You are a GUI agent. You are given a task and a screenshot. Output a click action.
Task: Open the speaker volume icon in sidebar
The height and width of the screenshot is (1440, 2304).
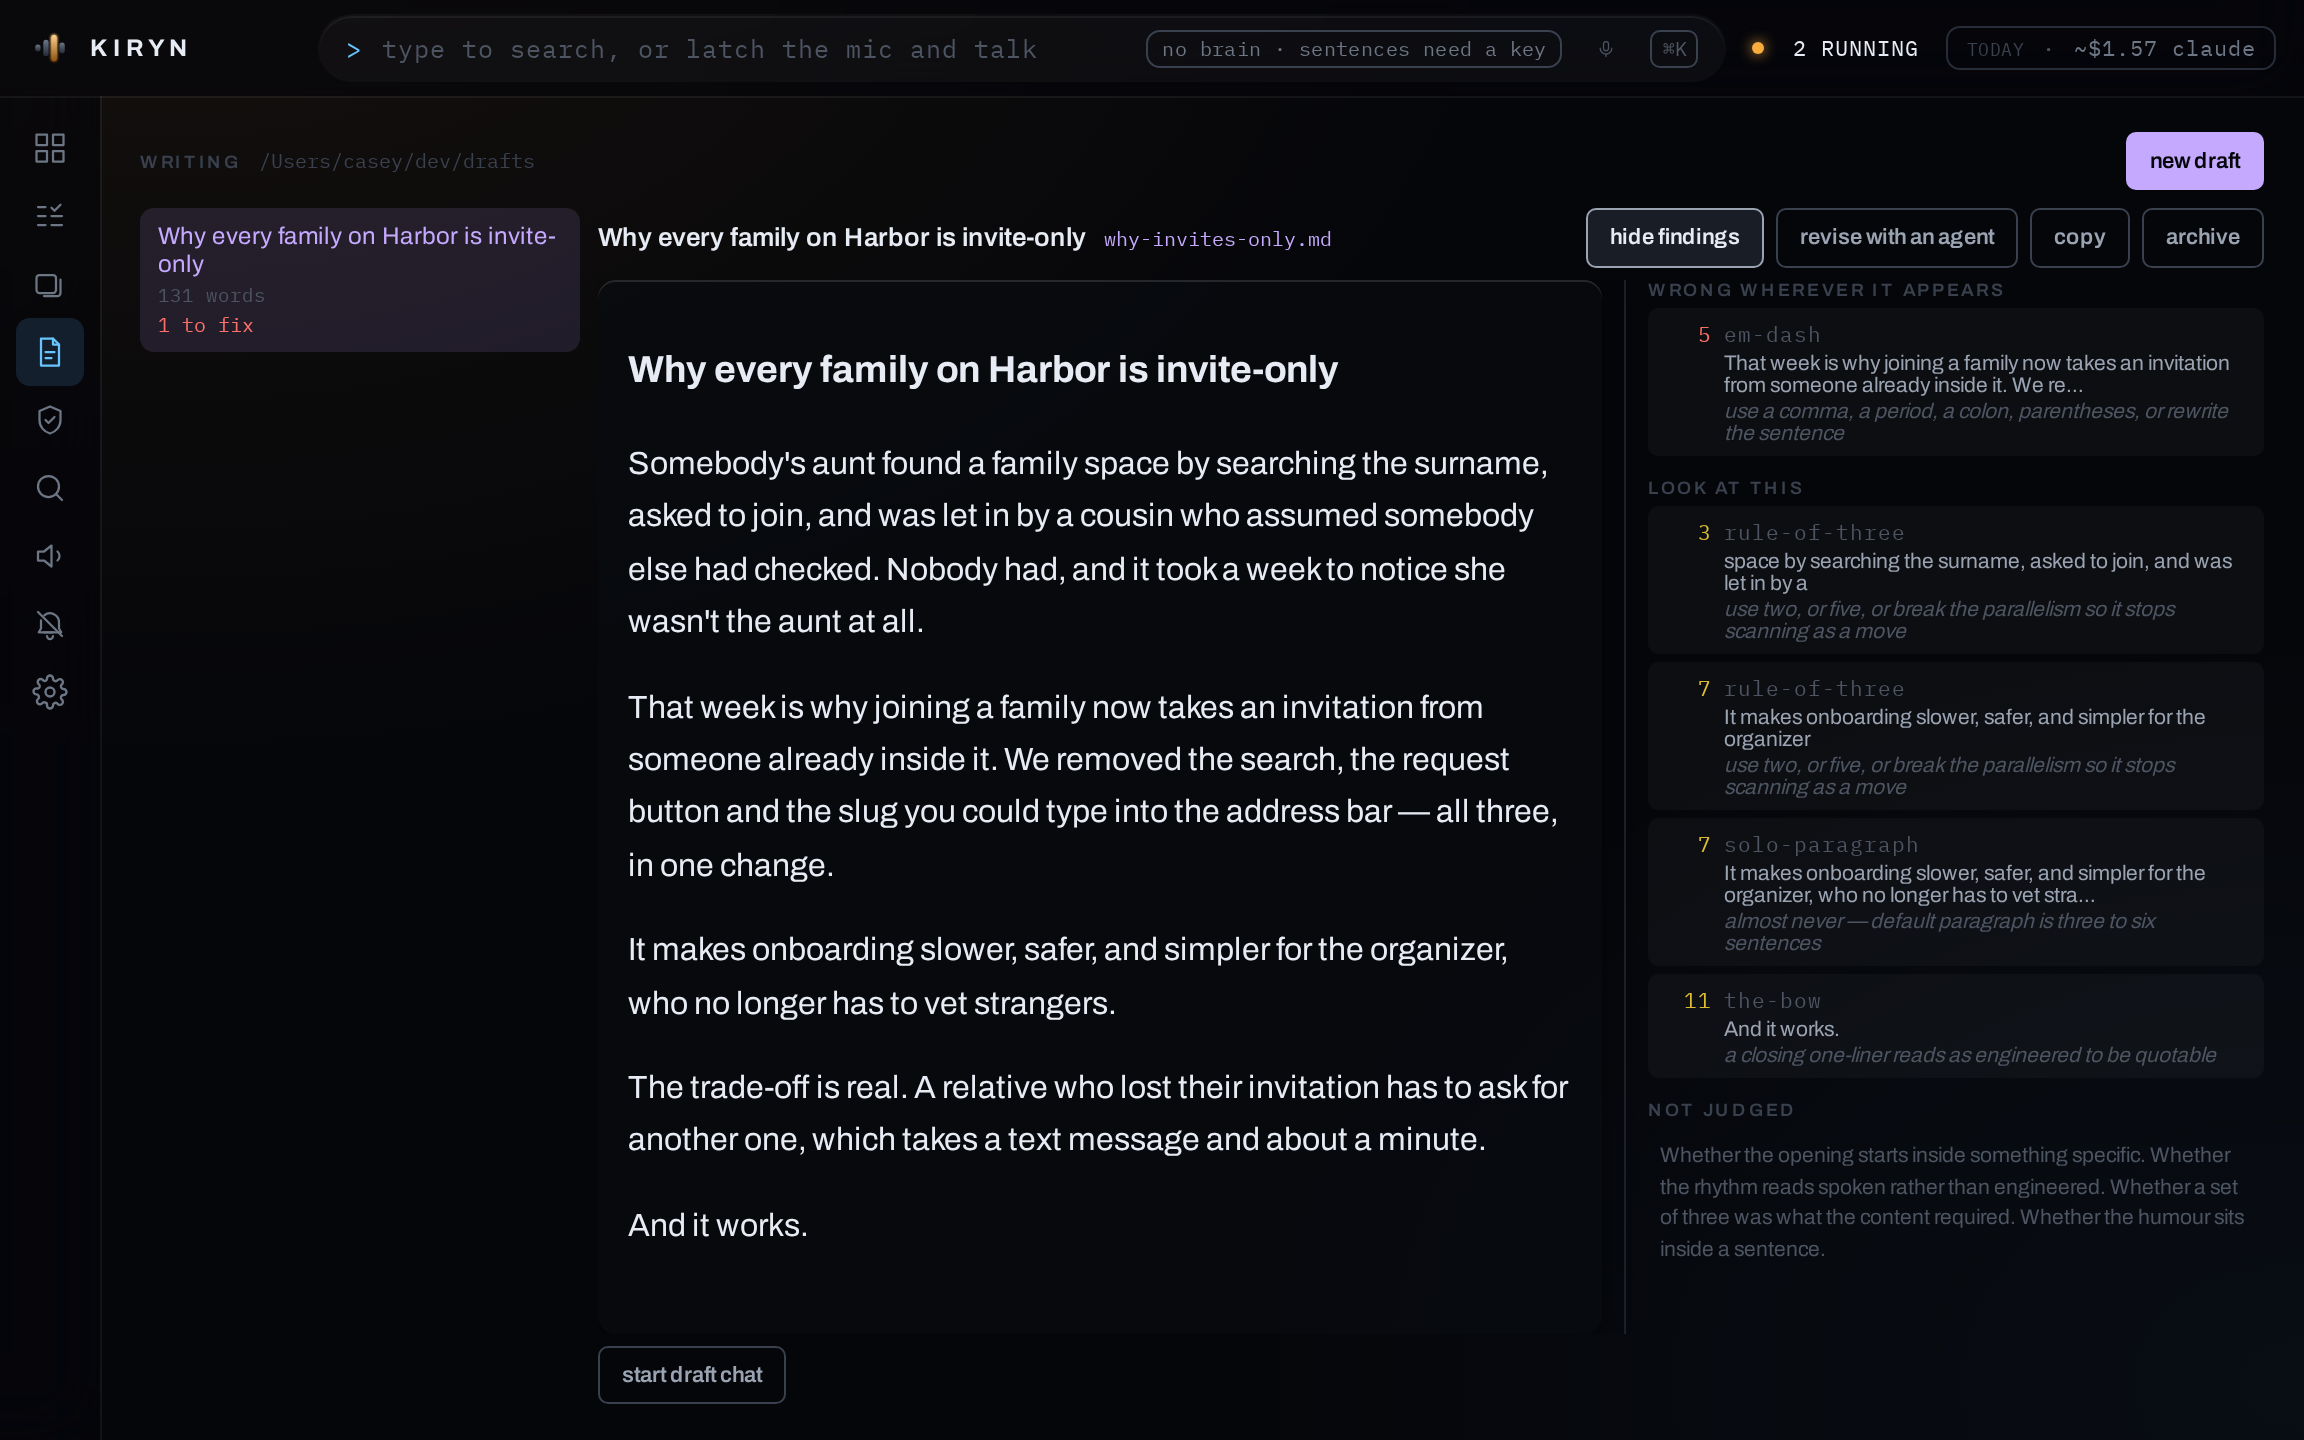(50, 556)
